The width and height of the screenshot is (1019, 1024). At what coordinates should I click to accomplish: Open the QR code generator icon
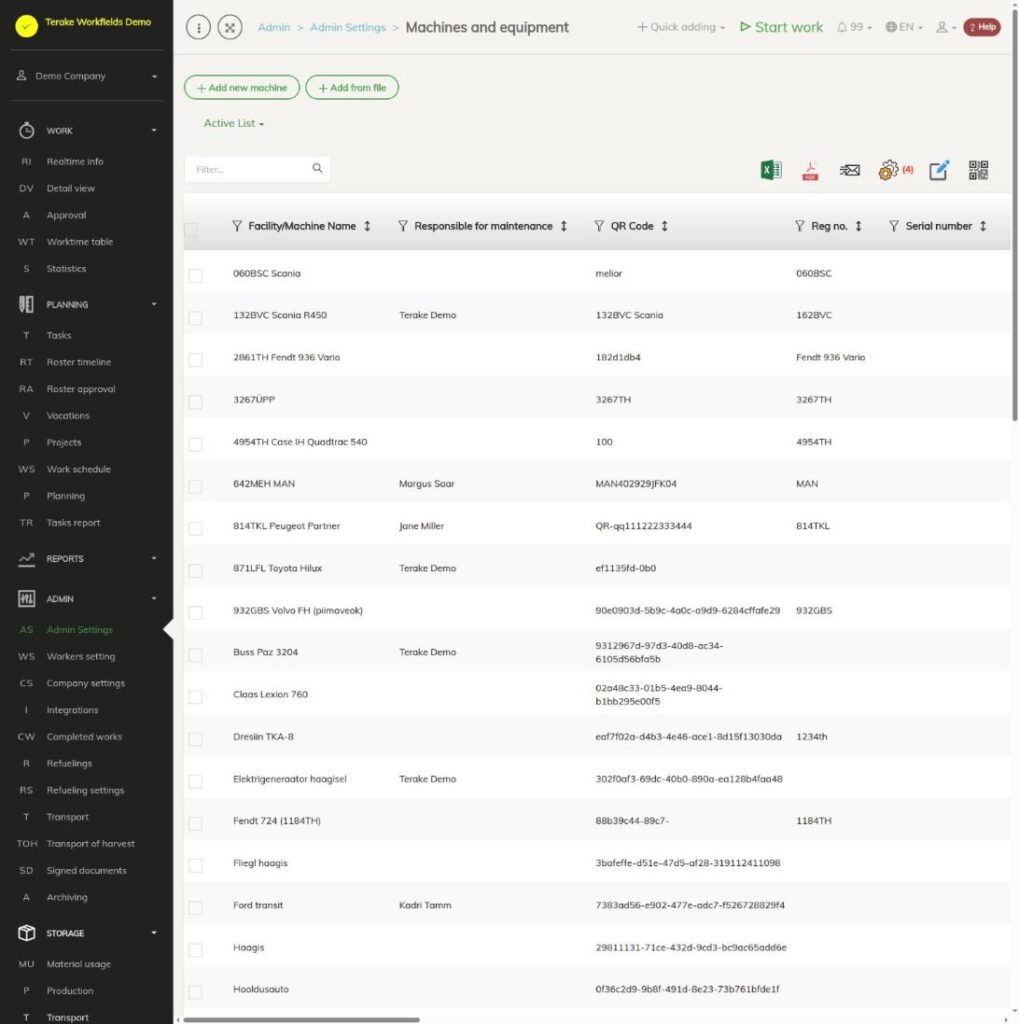tap(978, 170)
